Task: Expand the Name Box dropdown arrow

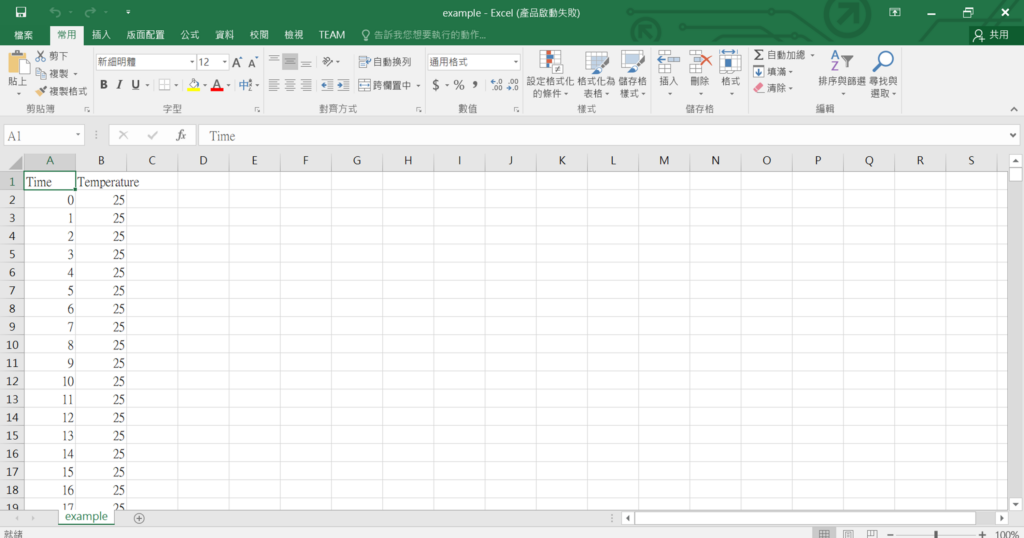Action: (x=79, y=135)
